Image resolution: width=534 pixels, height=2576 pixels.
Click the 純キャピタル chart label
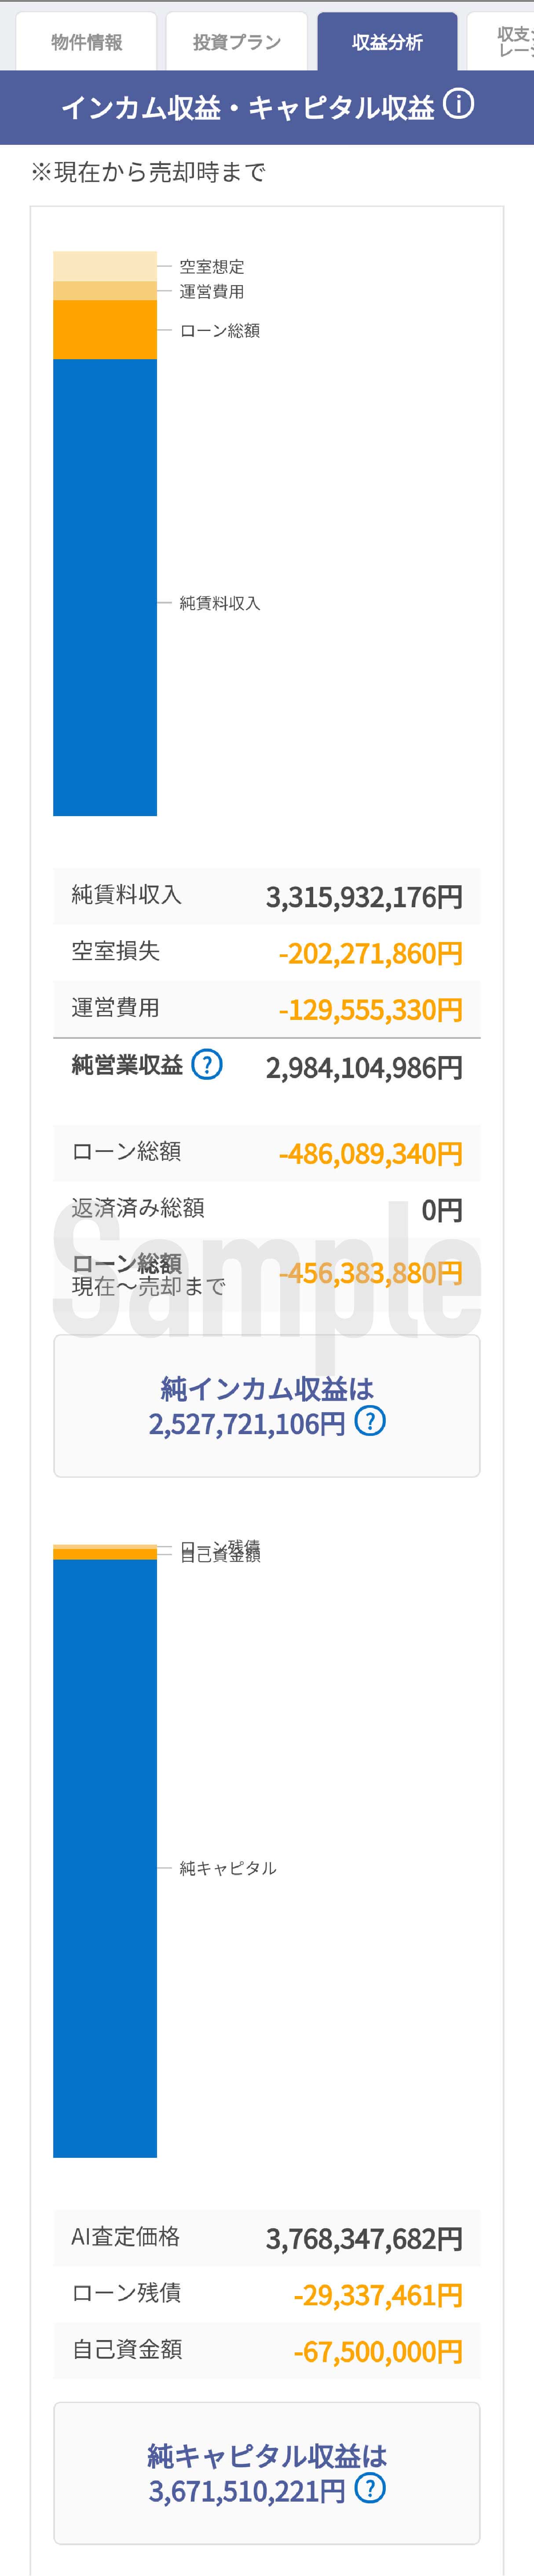228,1868
